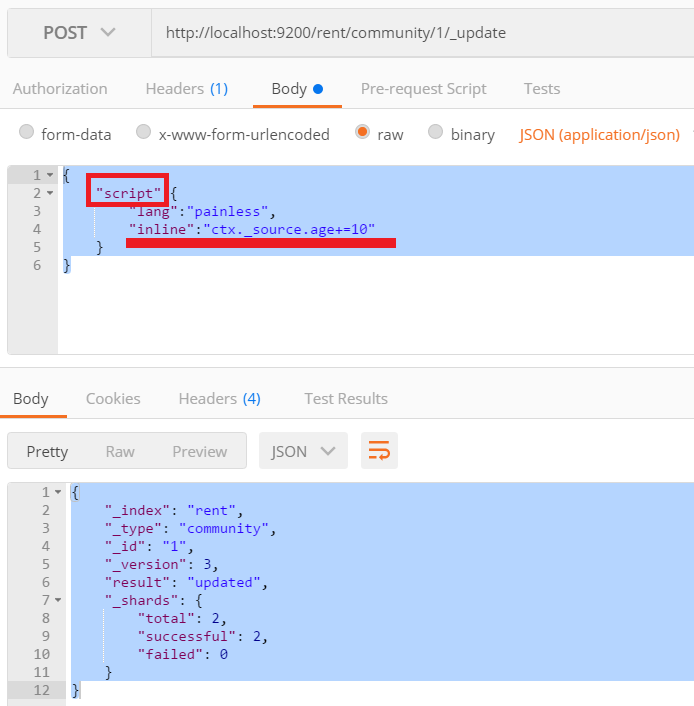Screen dimensions: 694x706
Task: Open the Authorization tab
Action: [60, 89]
